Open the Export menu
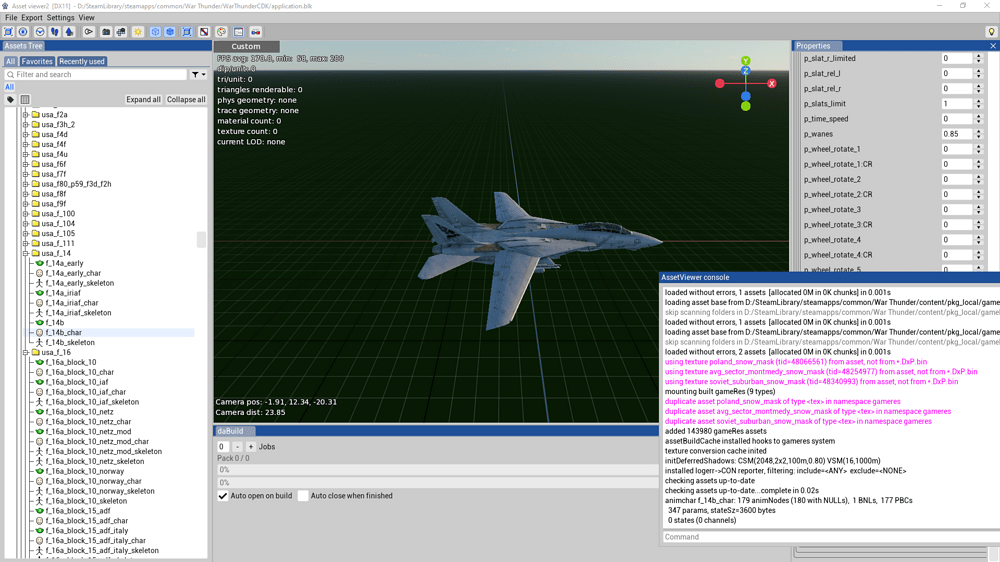The height and width of the screenshot is (562, 1000). 31,18
